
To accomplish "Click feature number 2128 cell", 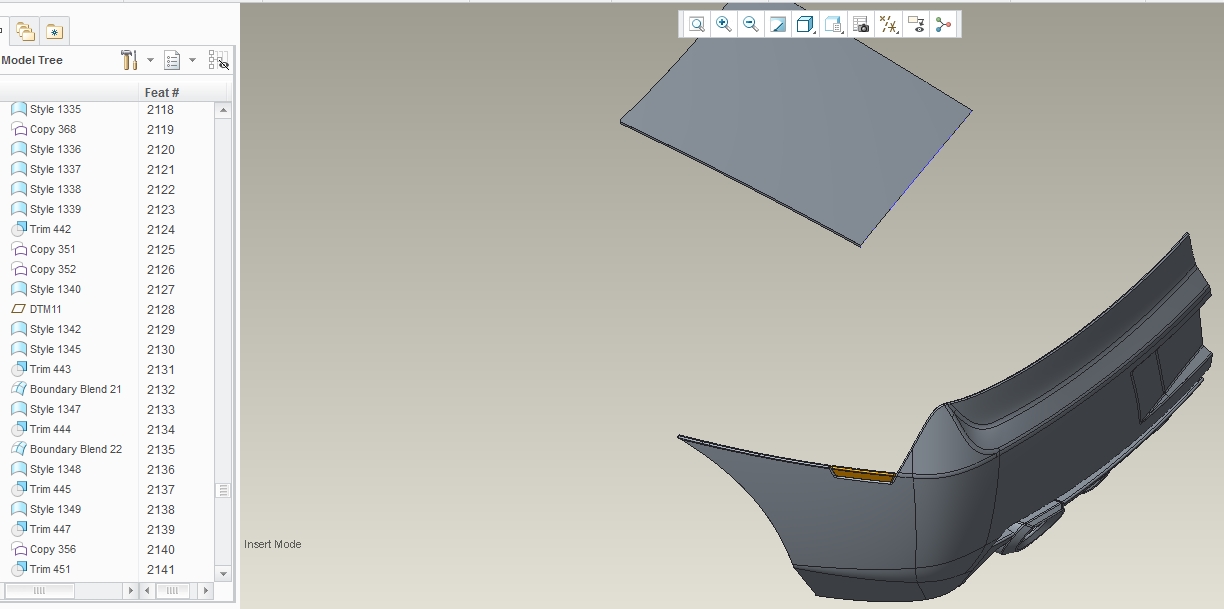I will click(161, 309).
